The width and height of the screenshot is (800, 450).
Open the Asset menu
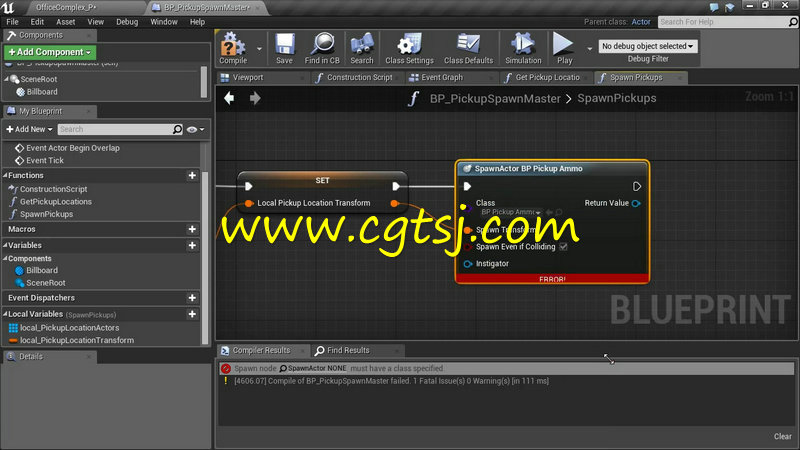point(65,22)
